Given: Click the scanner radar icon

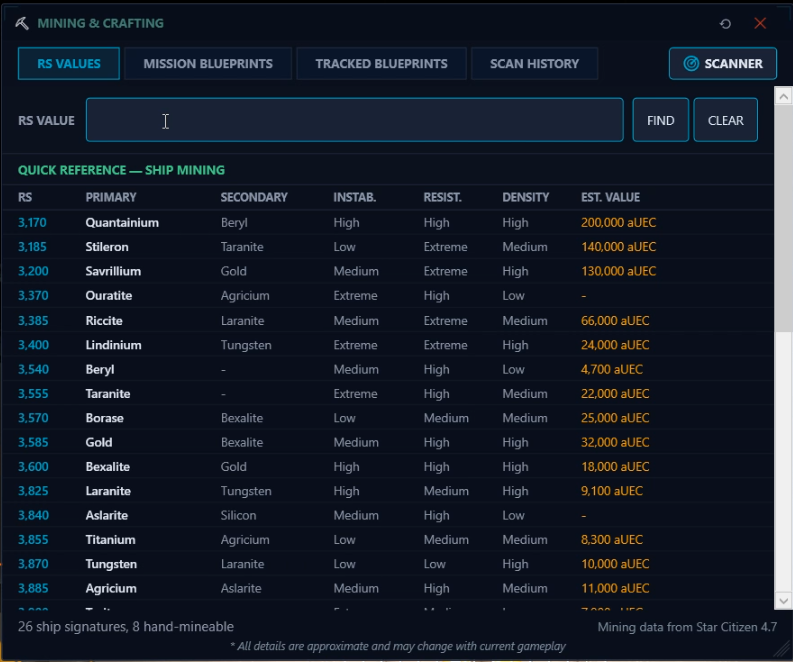Looking at the screenshot, I should click(x=691, y=64).
